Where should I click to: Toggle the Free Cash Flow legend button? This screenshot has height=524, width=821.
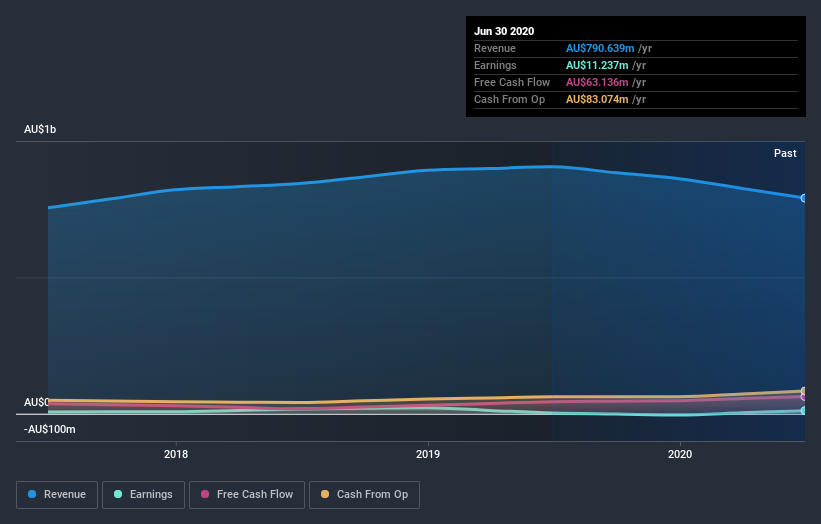247,495
